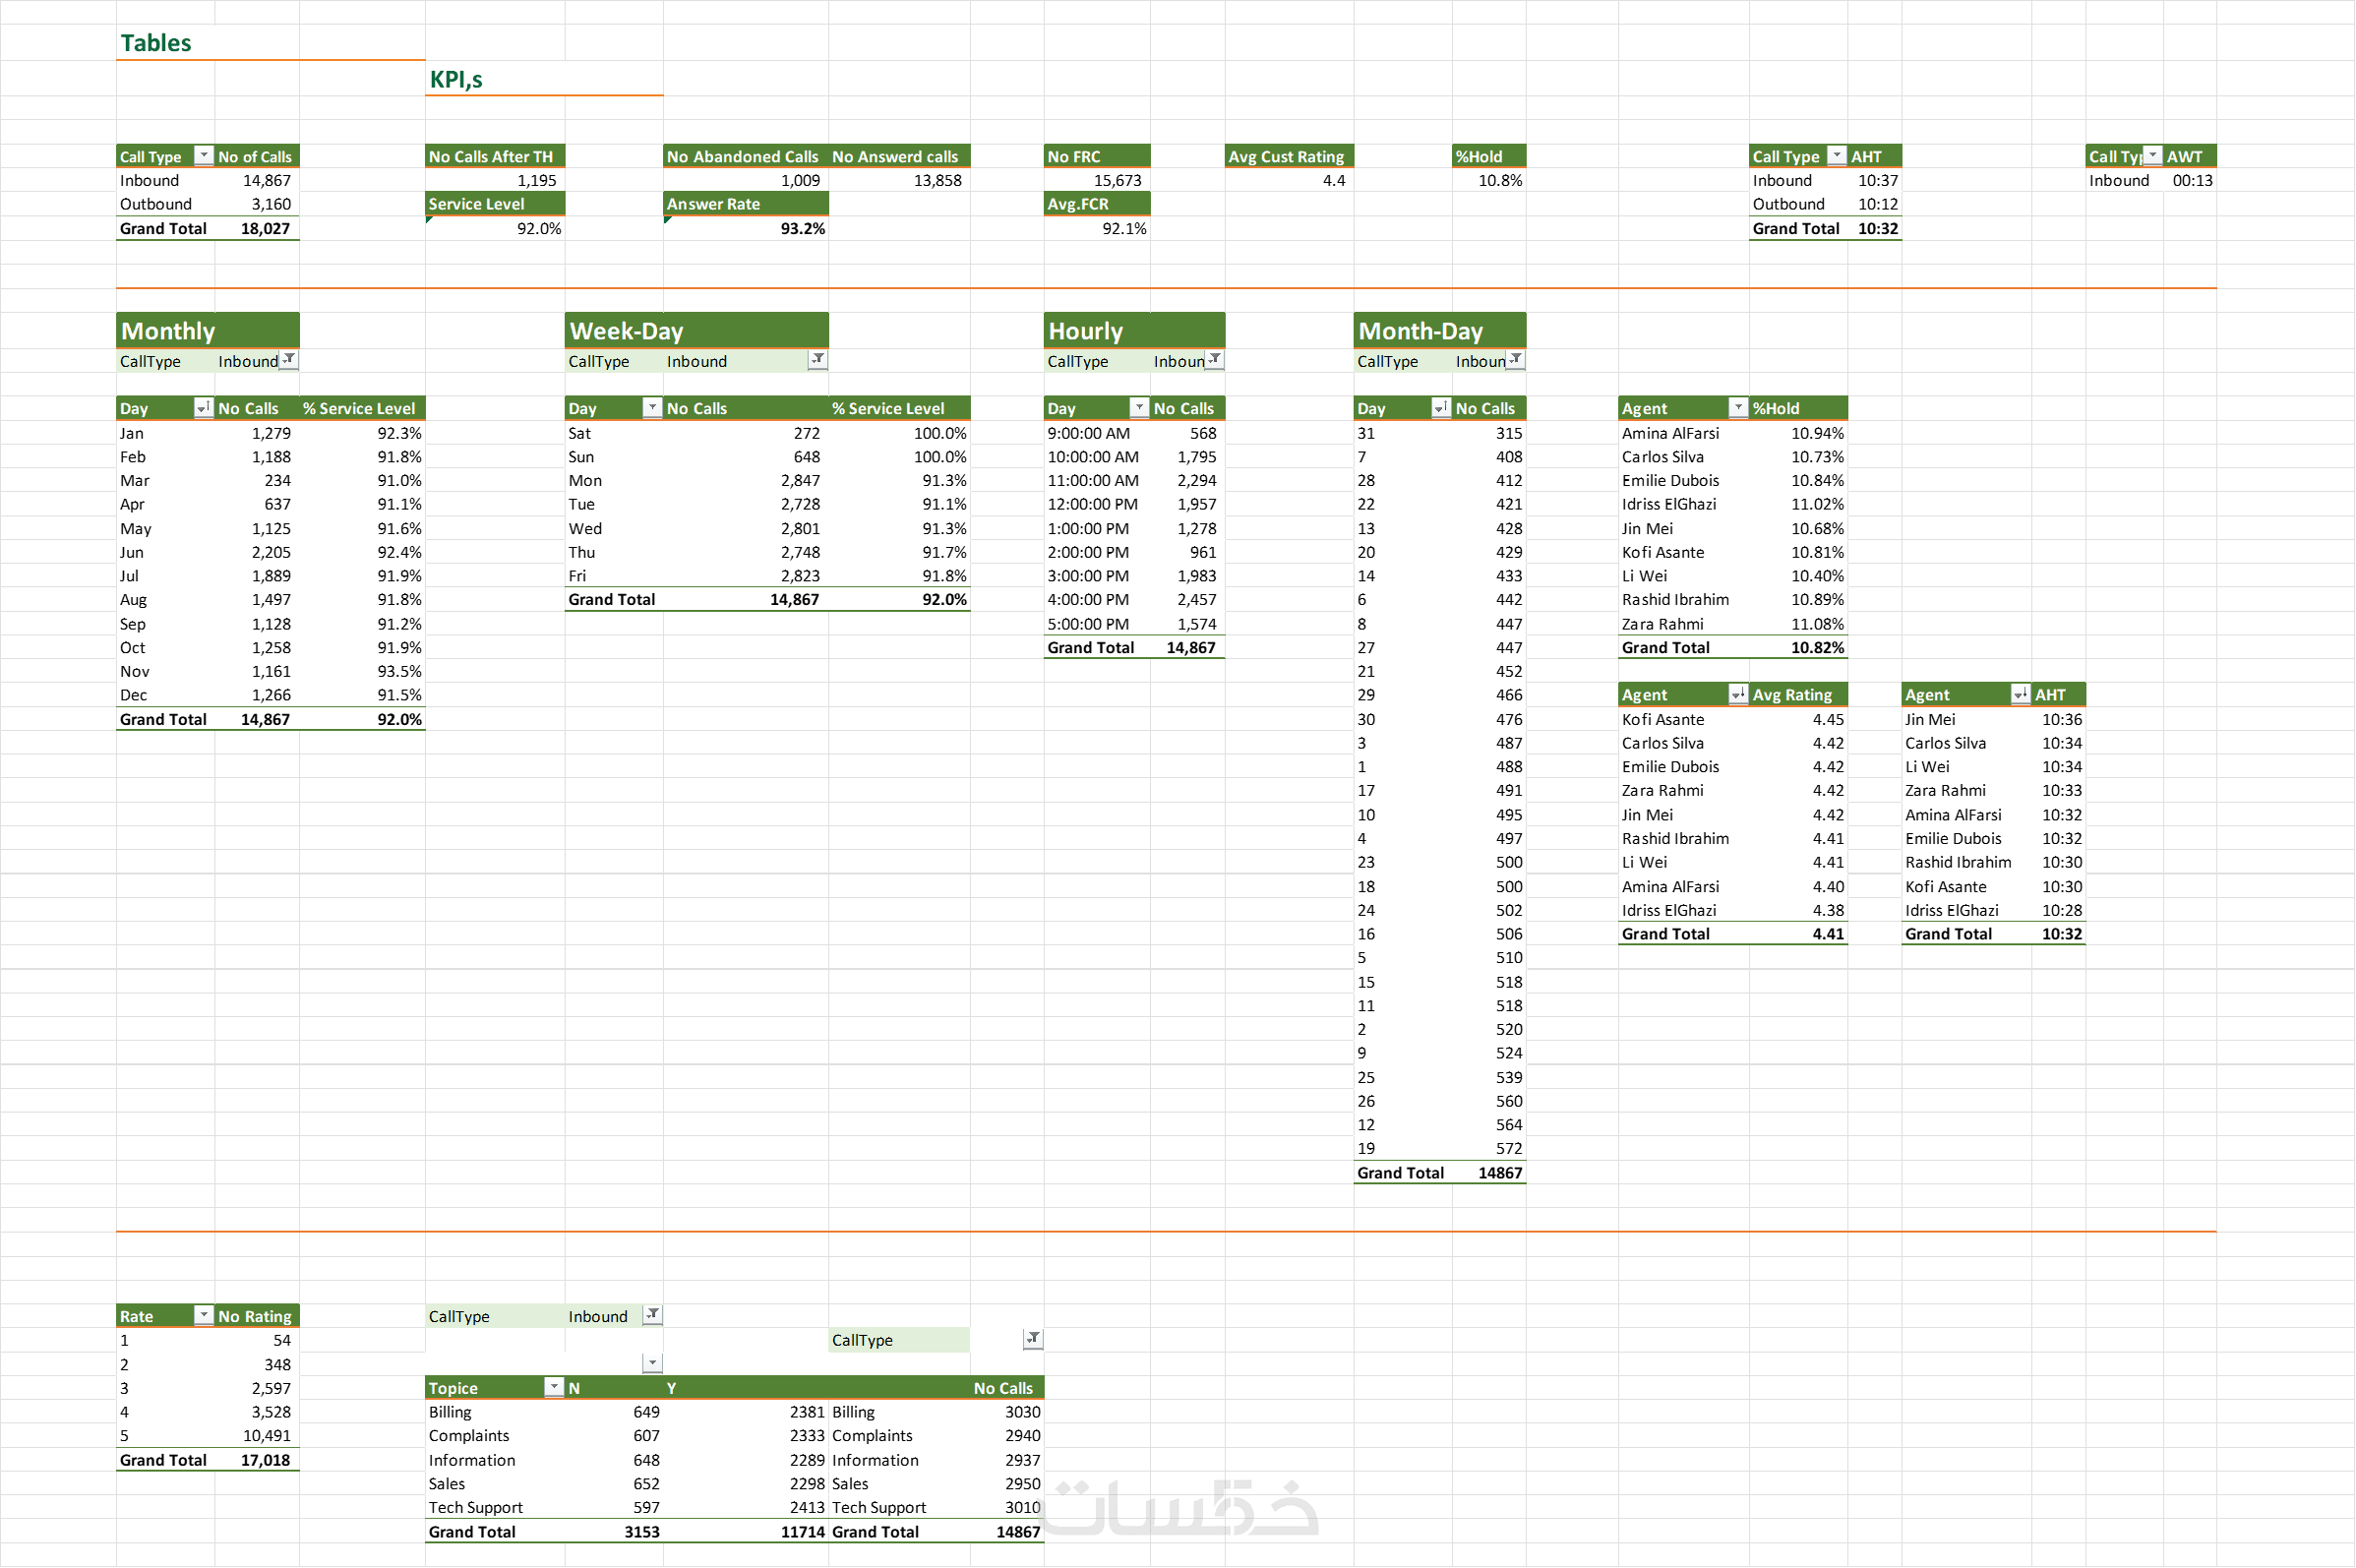Open the Monthly CallType Inbound filter icon

click(288, 360)
